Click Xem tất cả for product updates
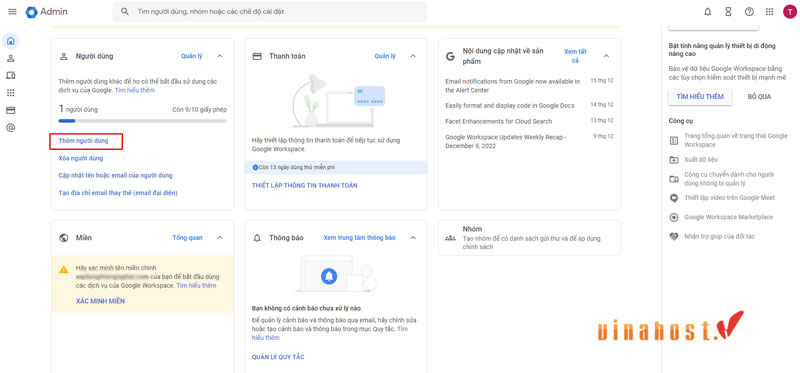Viewport: 800px width, 373px height. (x=575, y=56)
